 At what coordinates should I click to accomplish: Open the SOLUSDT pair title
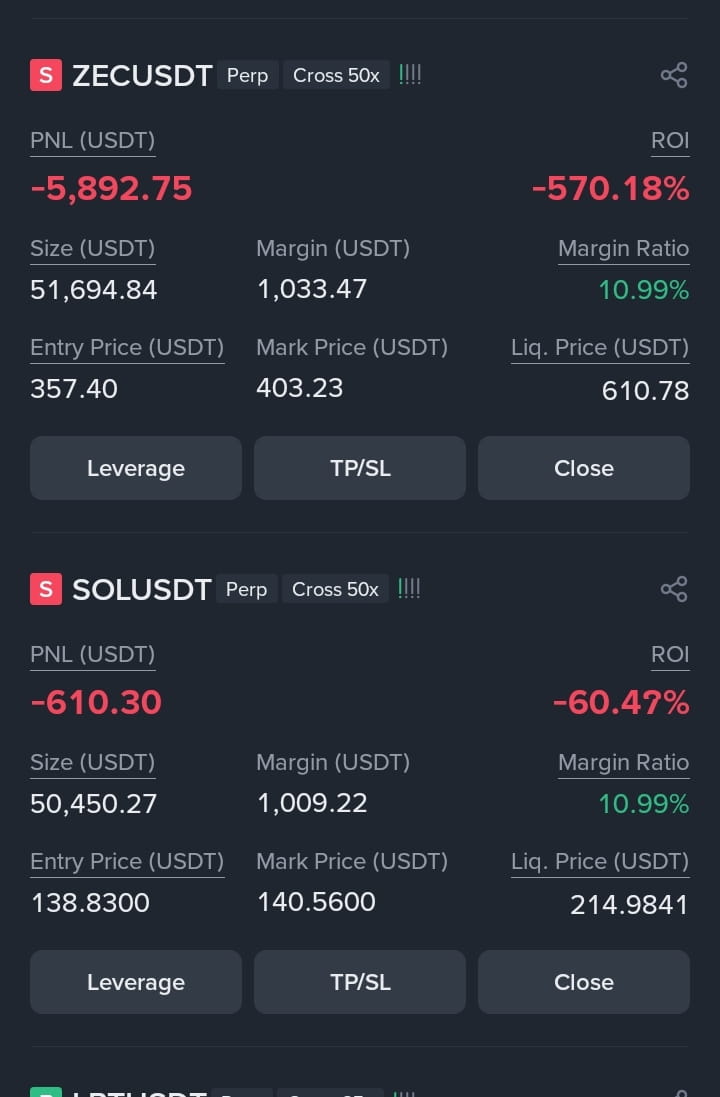[141, 589]
